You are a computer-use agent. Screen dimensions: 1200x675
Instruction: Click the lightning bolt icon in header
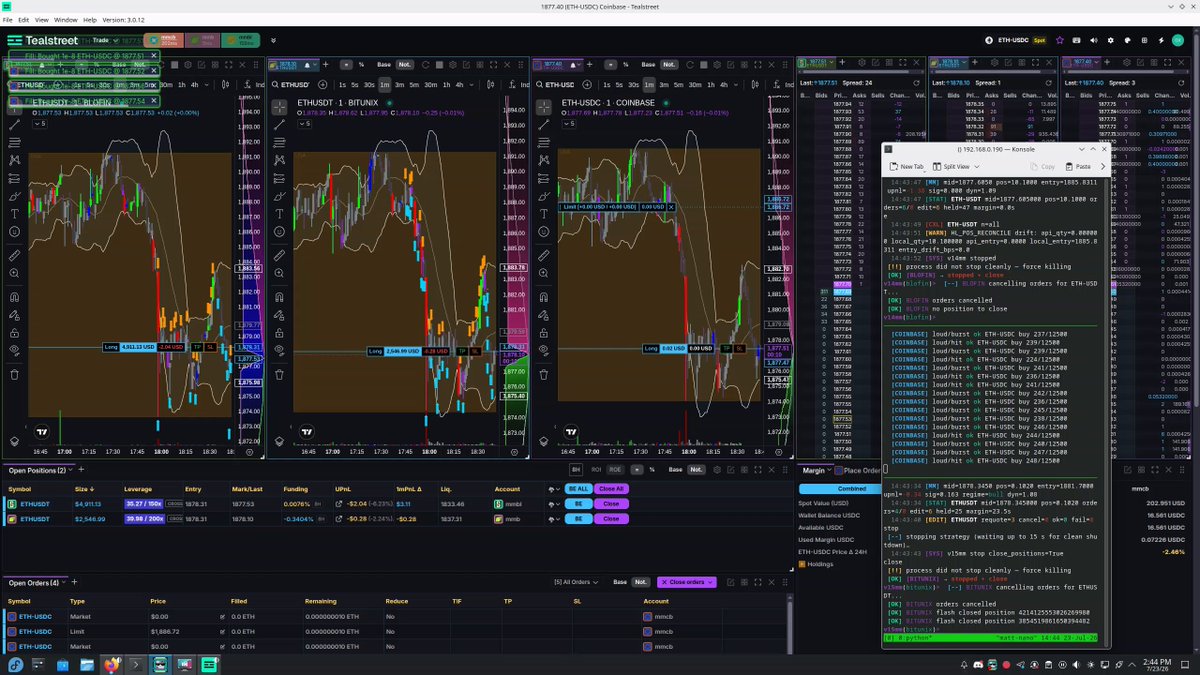pyautogui.click(x=1161, y=41)
